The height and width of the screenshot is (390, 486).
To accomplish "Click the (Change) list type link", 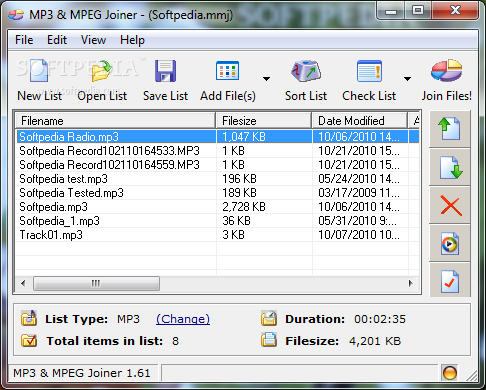I will 183,319.
